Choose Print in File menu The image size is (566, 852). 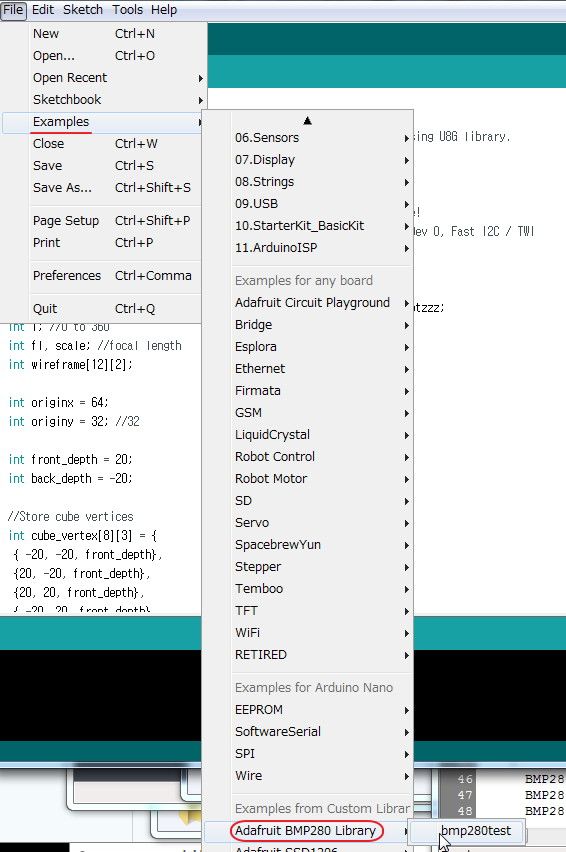click(x=102, y=242)
